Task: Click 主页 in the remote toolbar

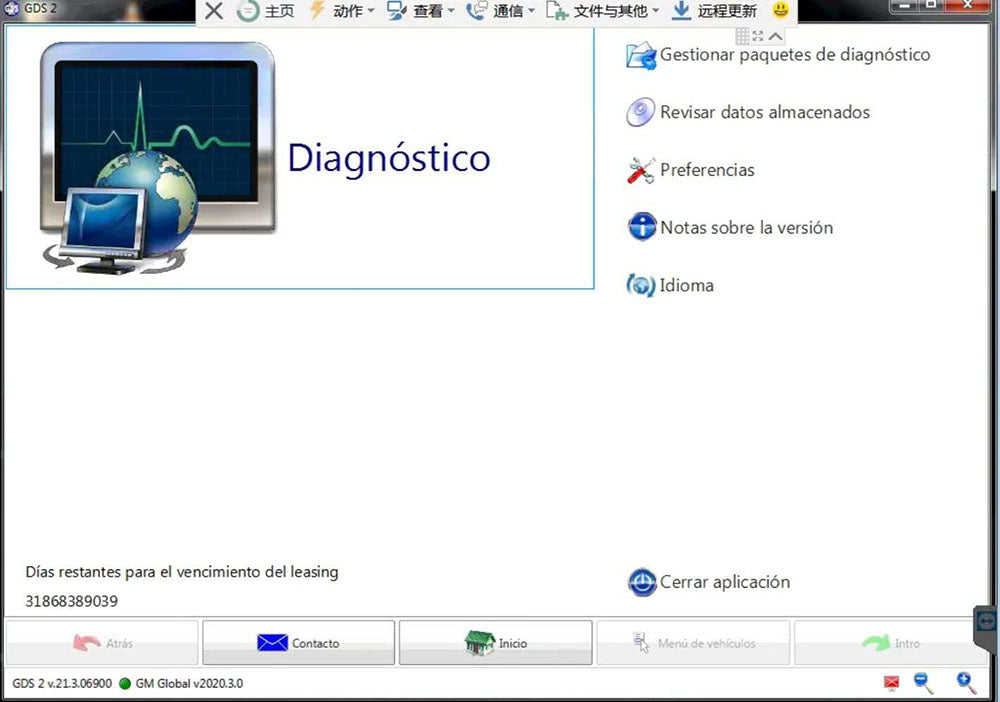Action: [266, 11]
